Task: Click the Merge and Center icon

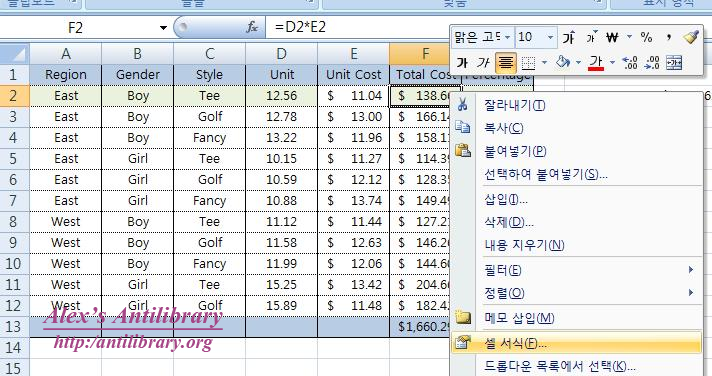Action: [x=674, y=63]
